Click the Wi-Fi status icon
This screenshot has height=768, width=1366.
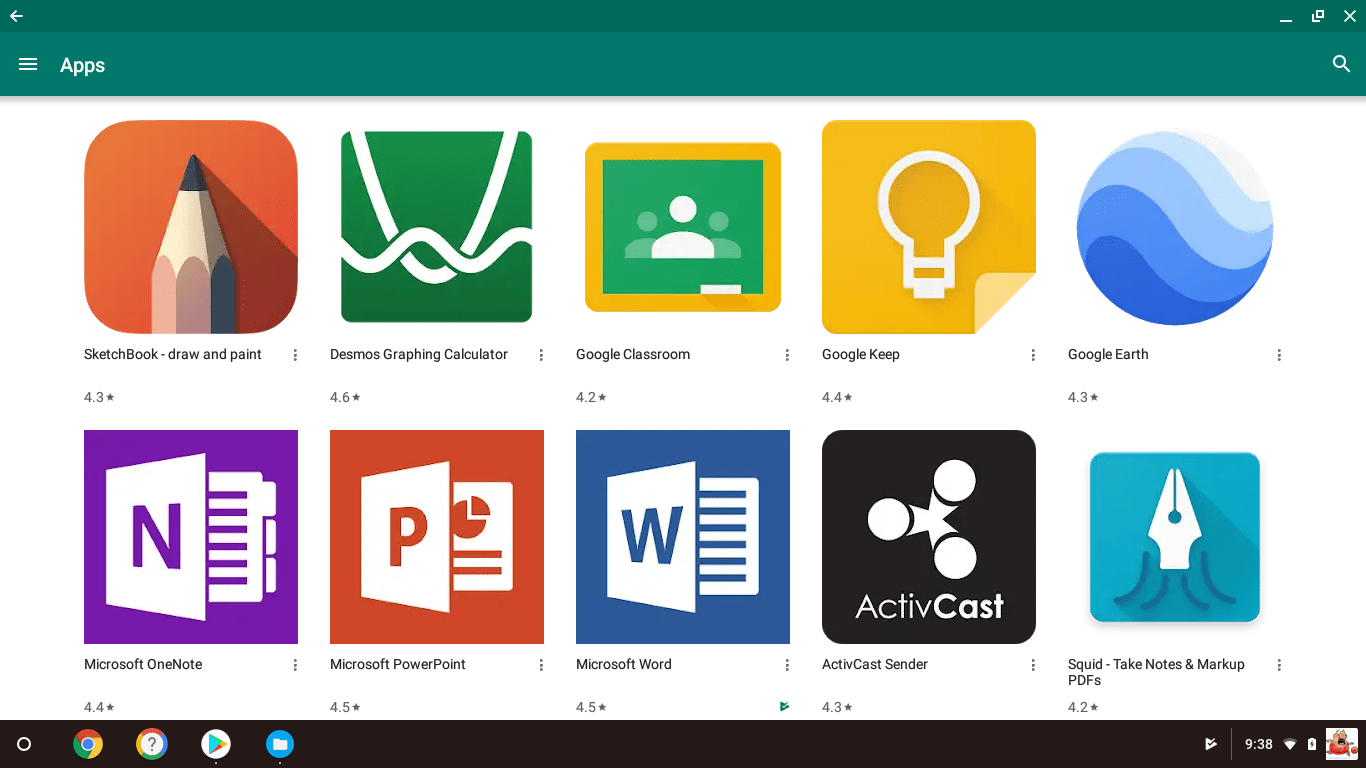click(x=1291, y=744)
